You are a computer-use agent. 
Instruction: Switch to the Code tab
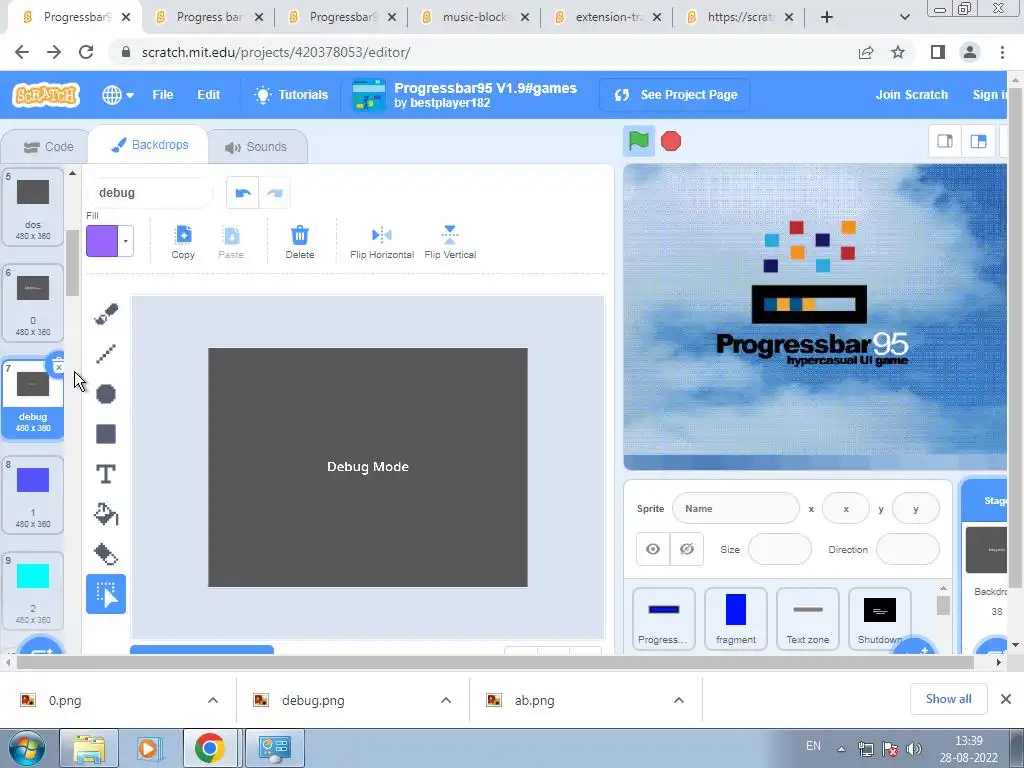[48, 147]
